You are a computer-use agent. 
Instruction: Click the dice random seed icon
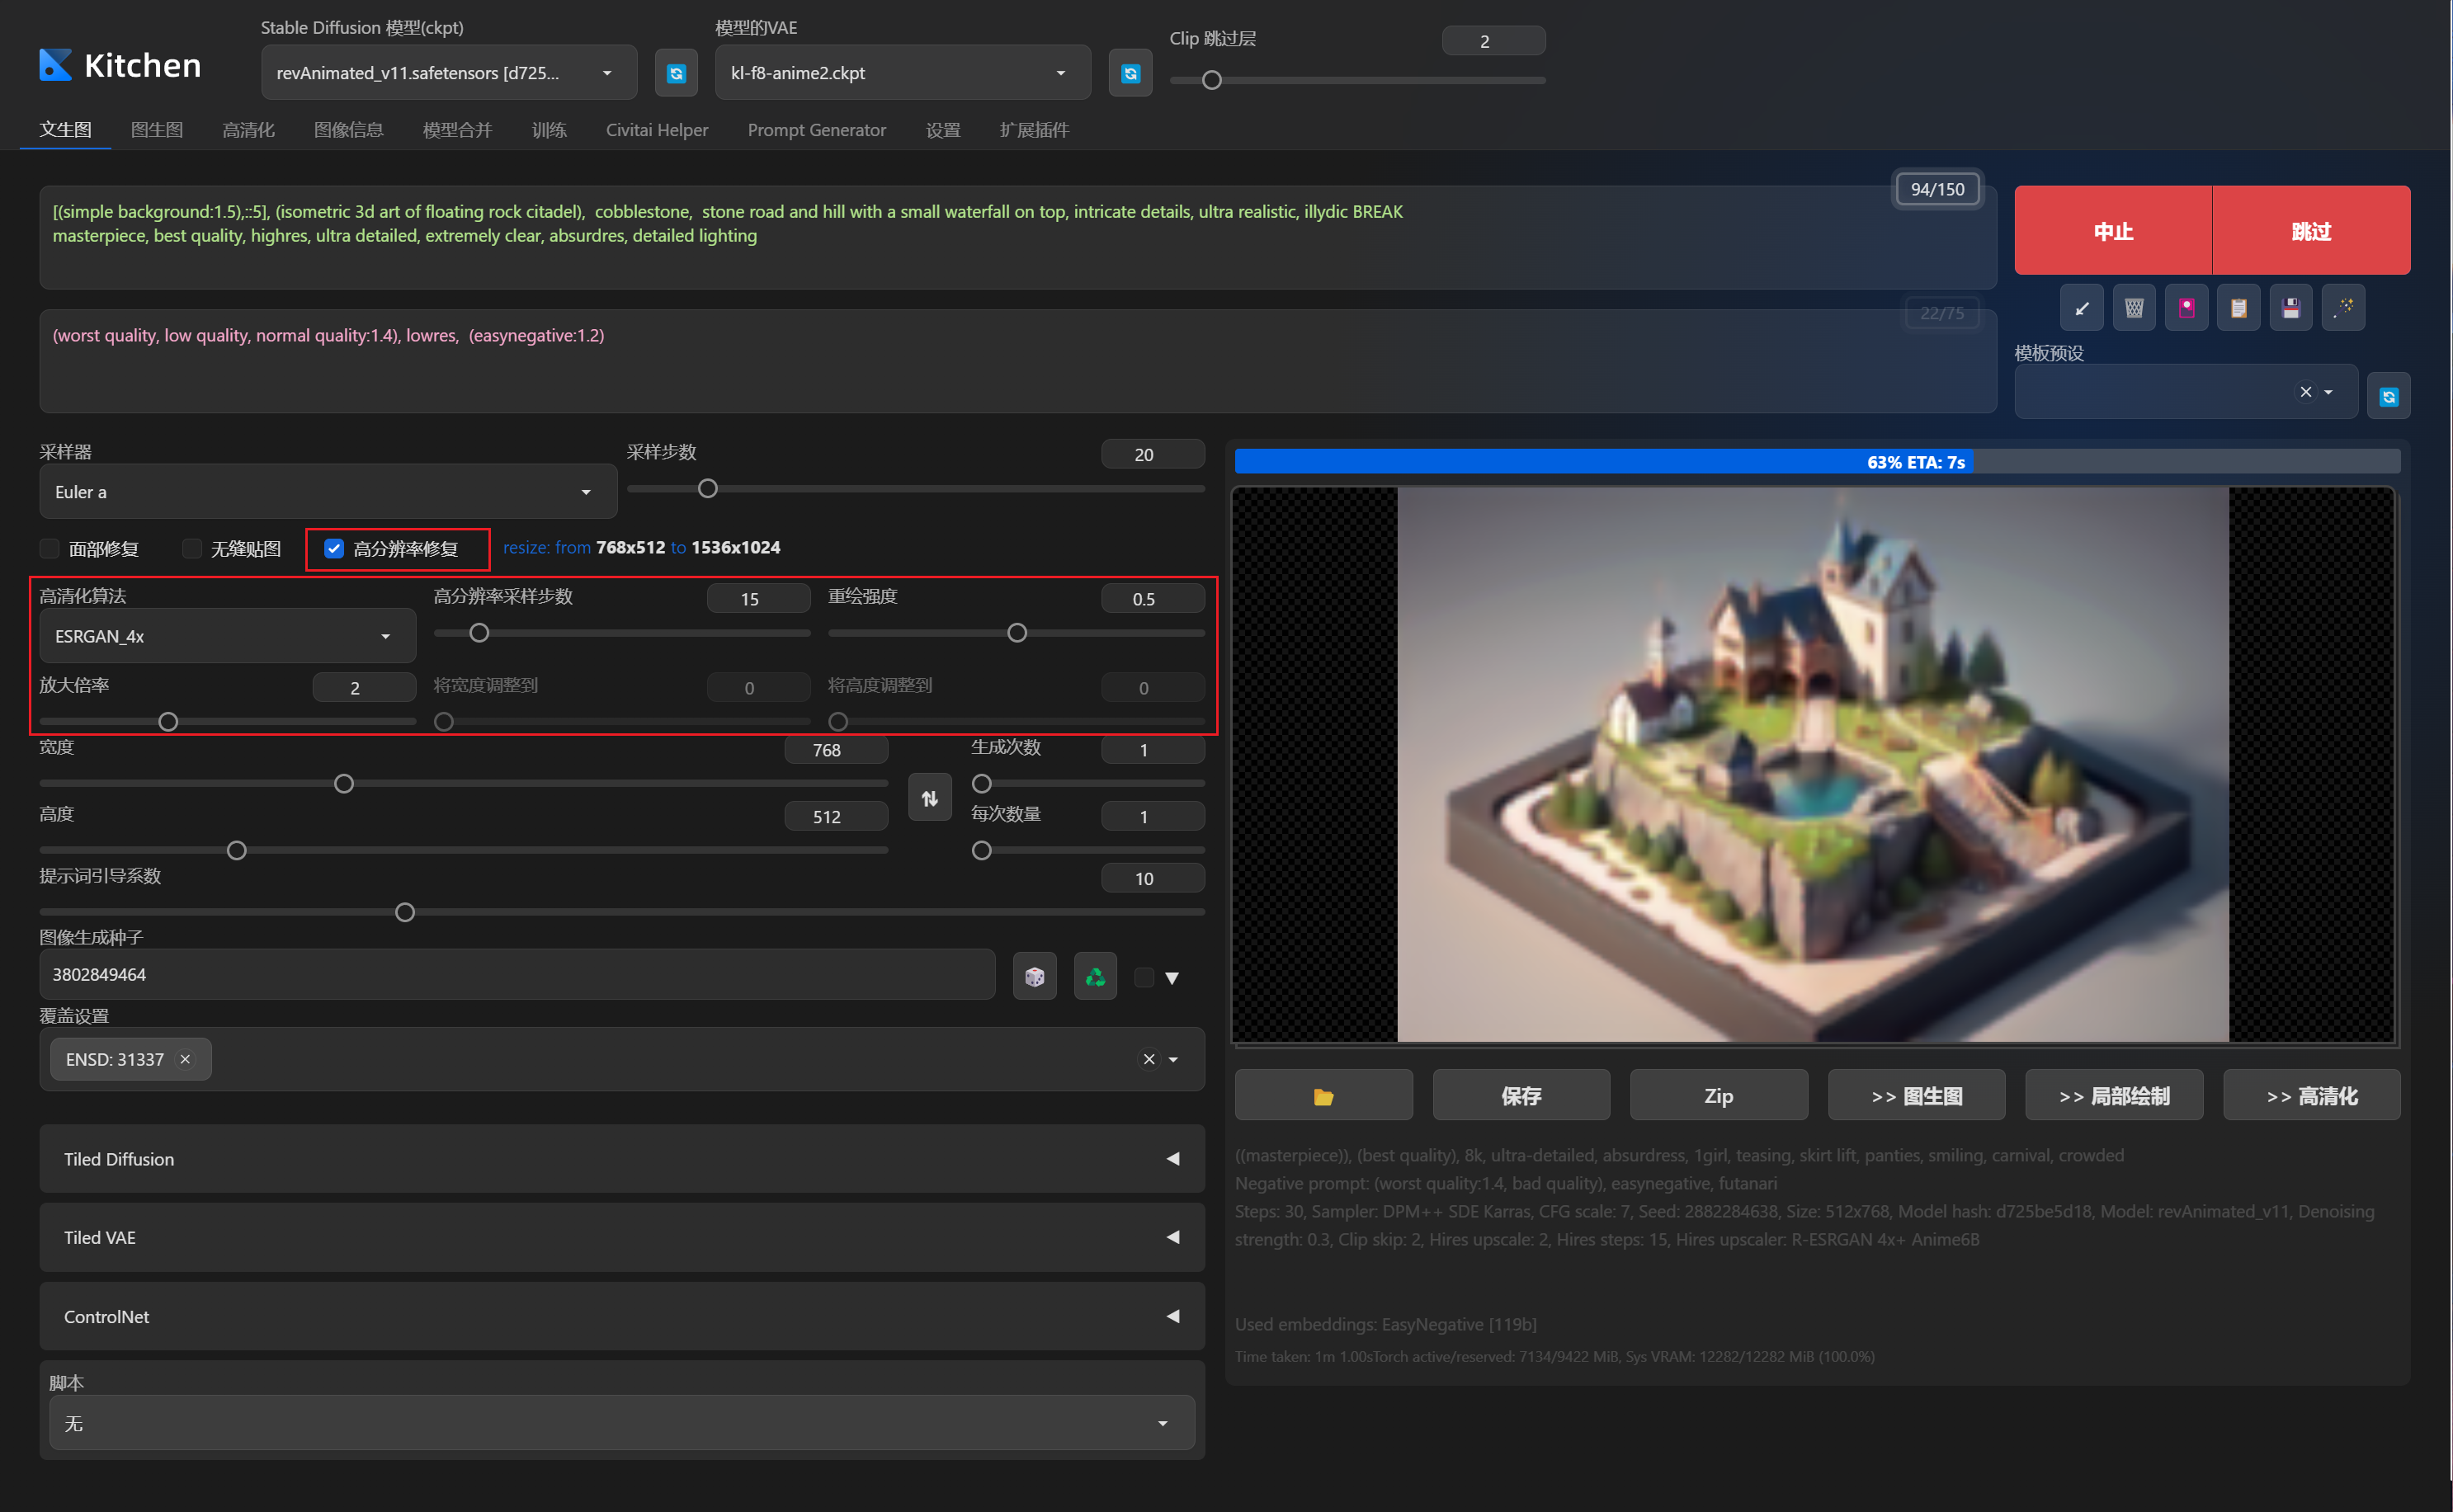click(1034, 976)
